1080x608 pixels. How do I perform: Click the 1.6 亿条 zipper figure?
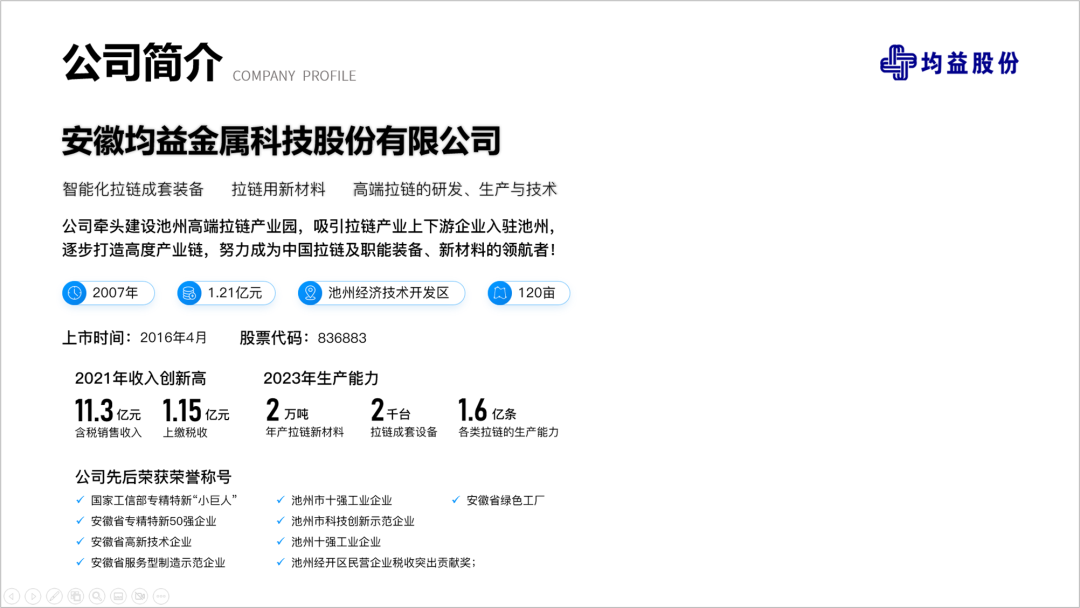488,410
